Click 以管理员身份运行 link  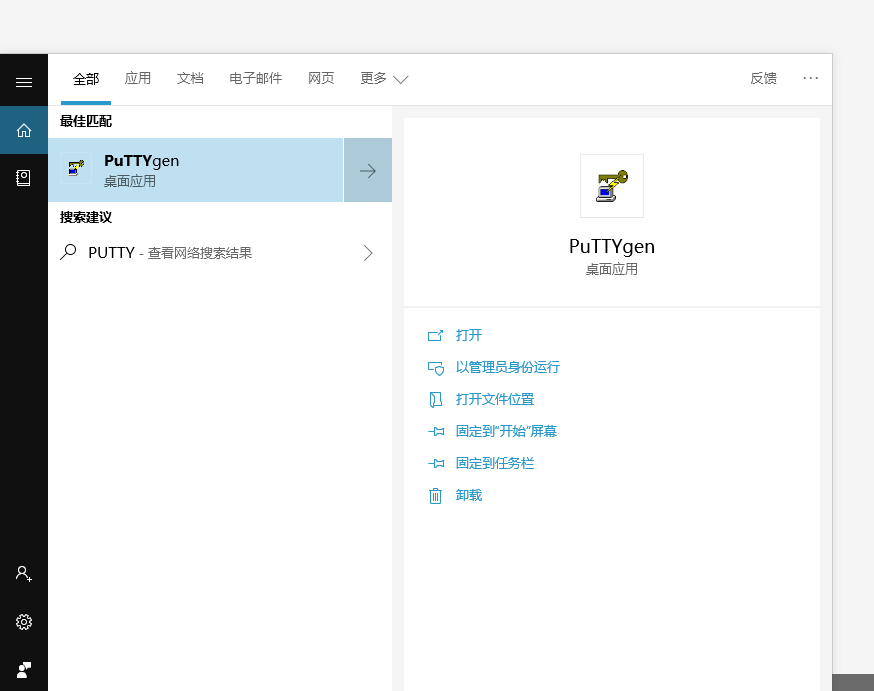[507, 367]
